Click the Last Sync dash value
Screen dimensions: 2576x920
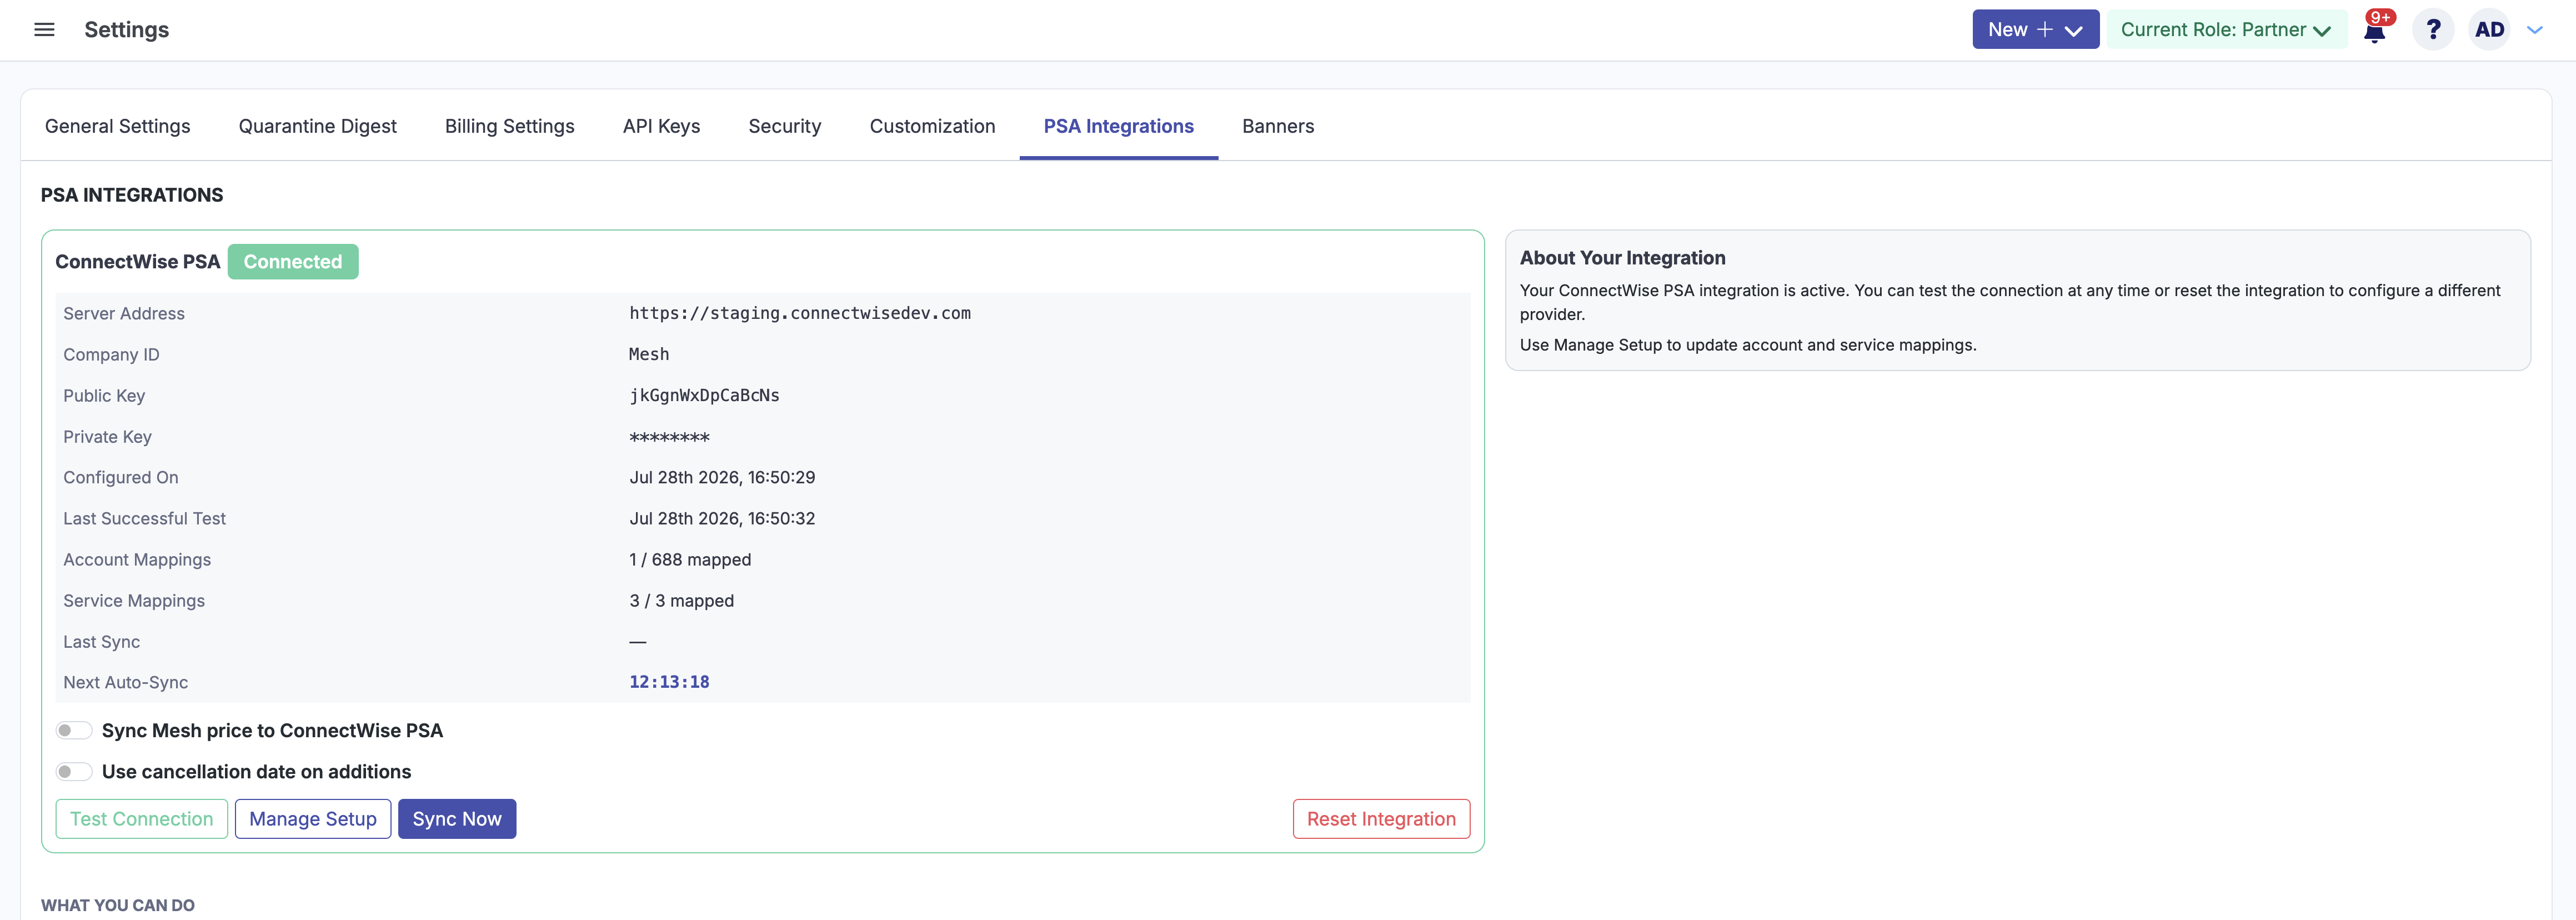coord(638,642)
